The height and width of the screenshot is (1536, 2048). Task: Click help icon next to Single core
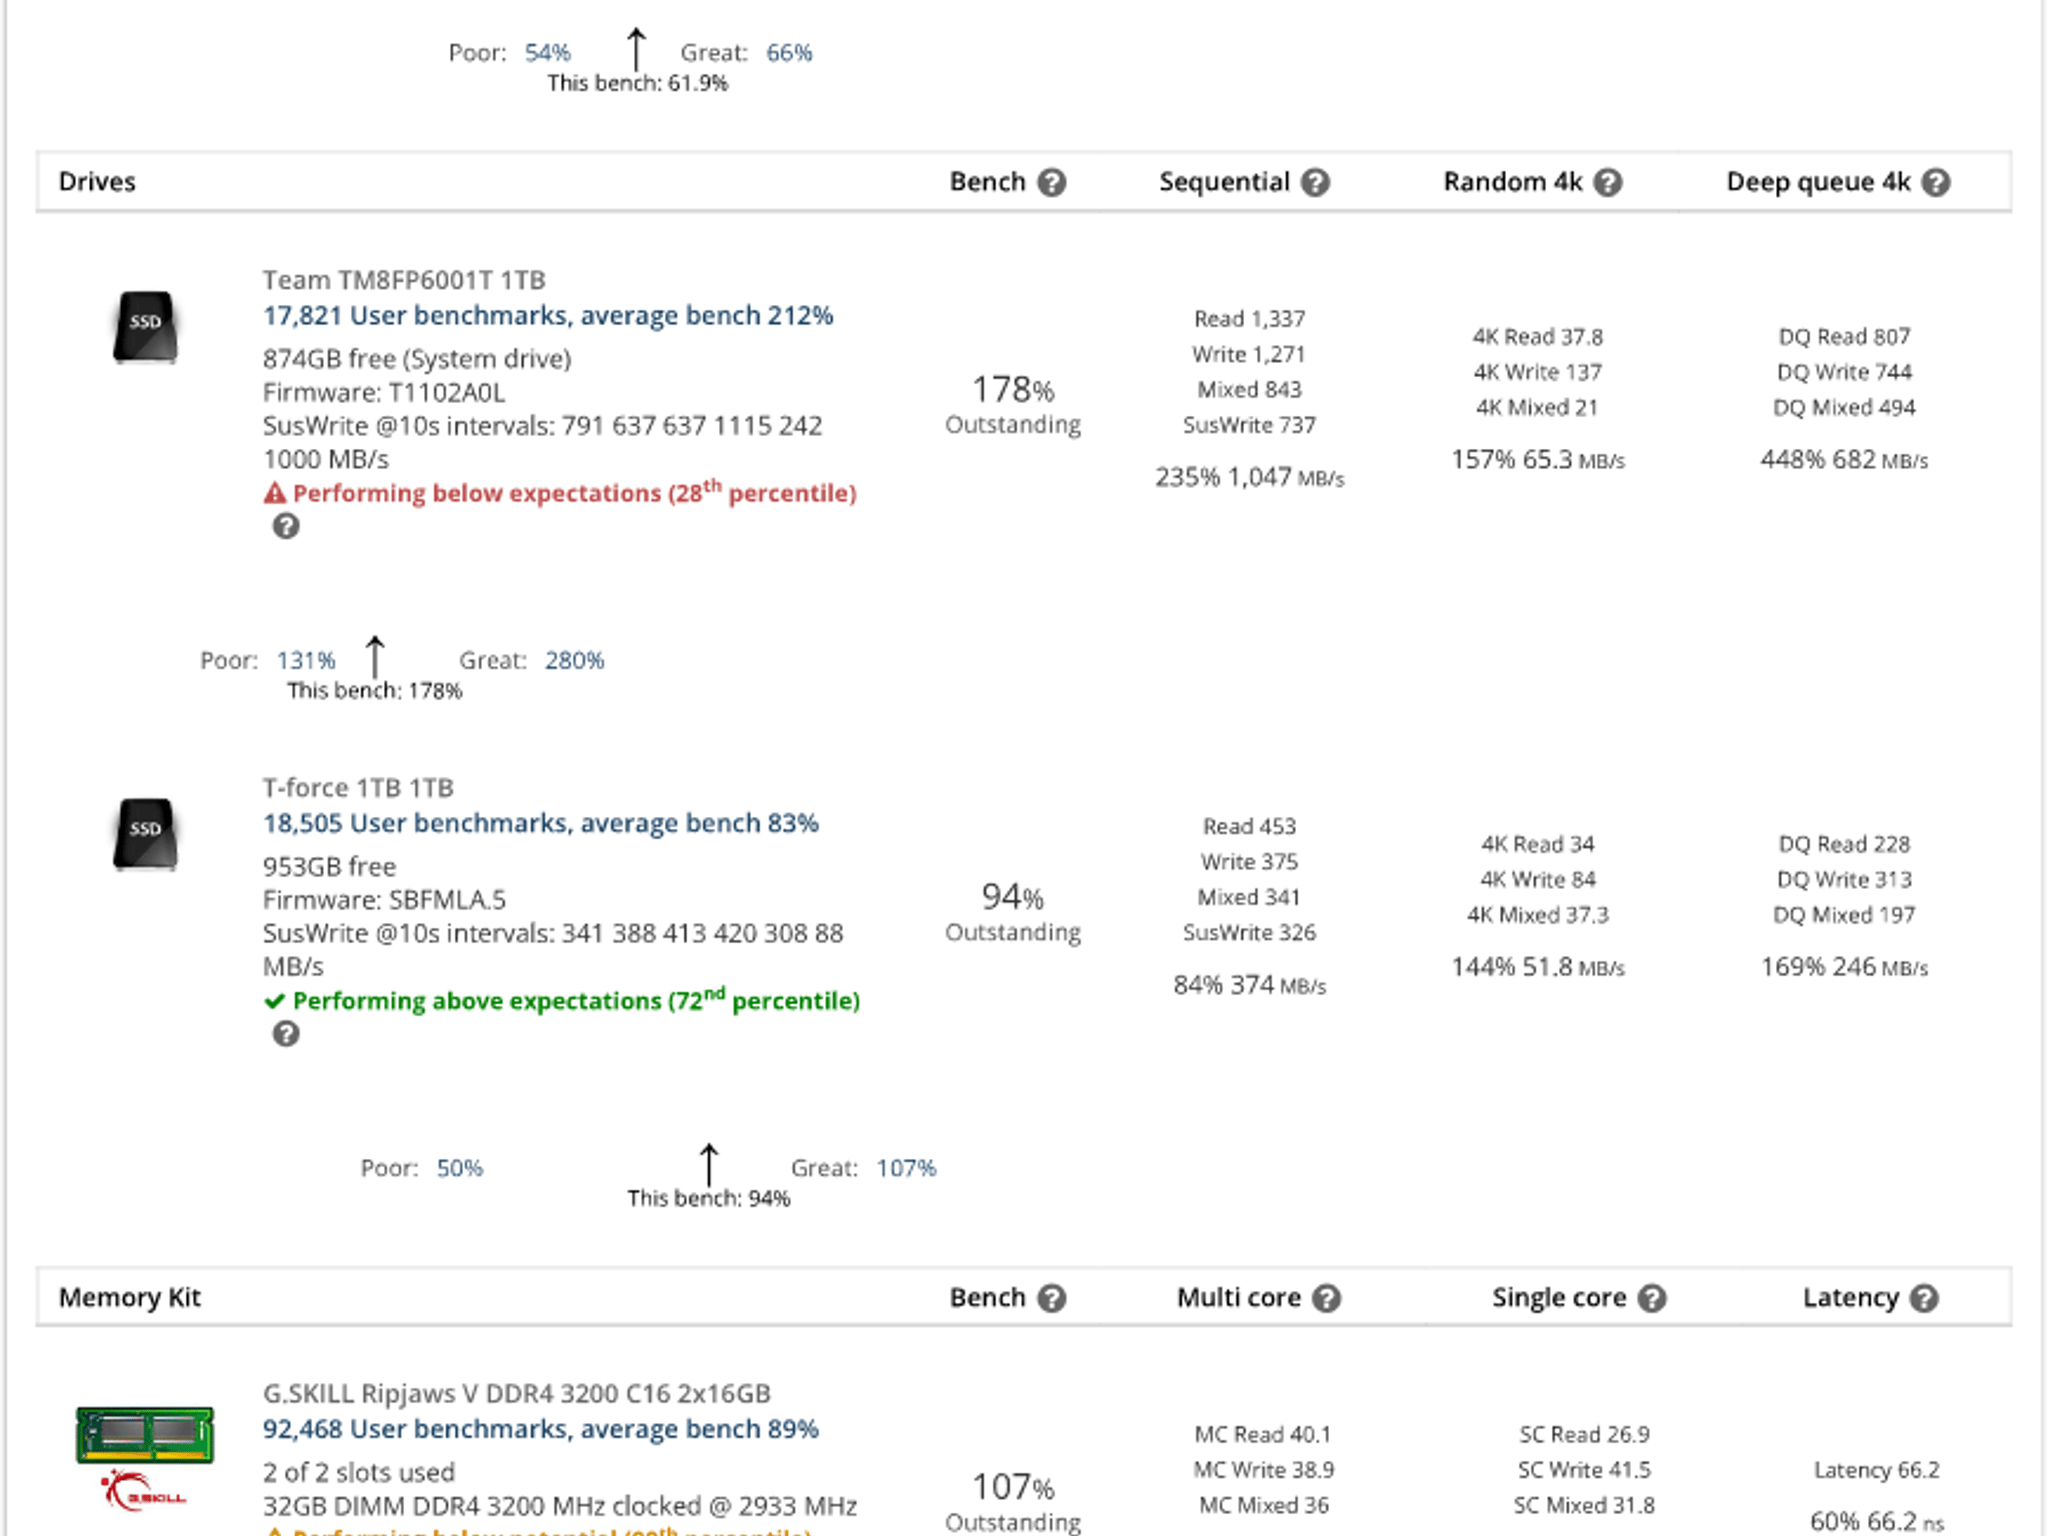pos(1652,1298)
